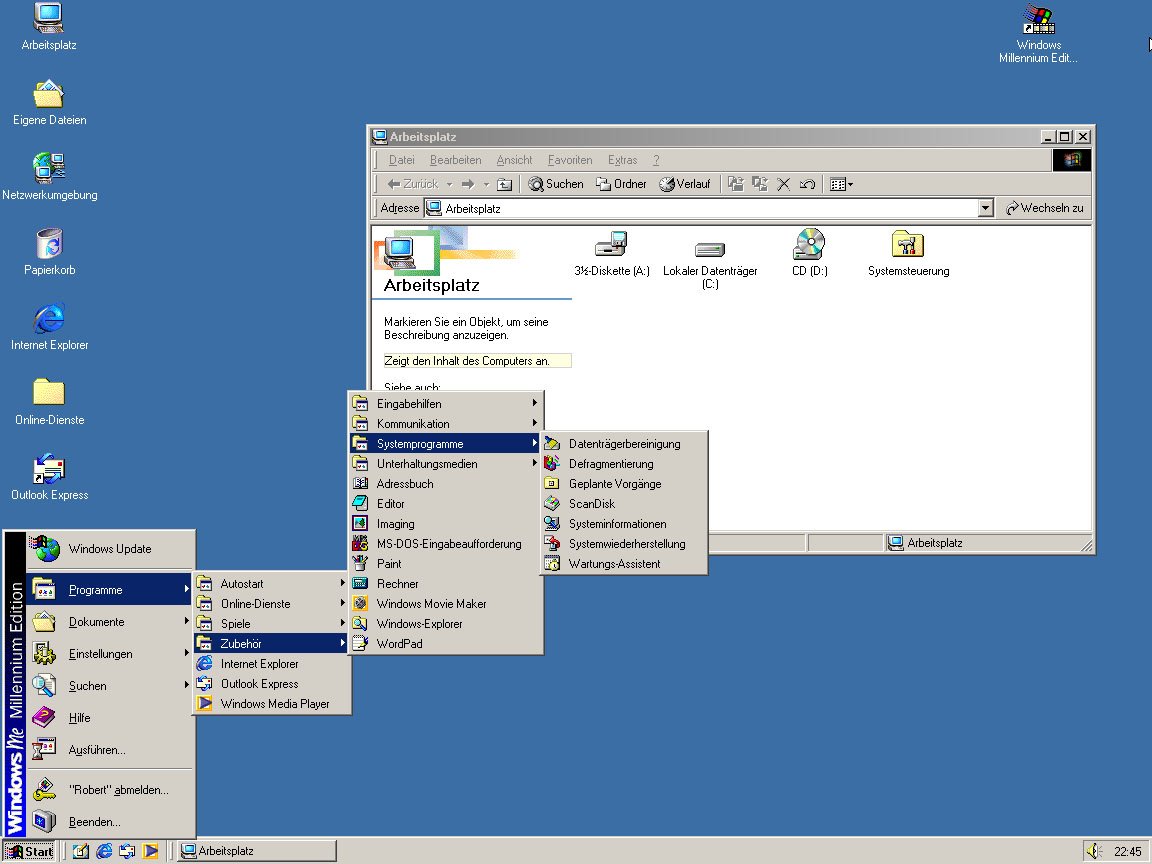Open forward history dropdown arrow
Viewport: 1152px width, 864px height.
click(486, 184)
